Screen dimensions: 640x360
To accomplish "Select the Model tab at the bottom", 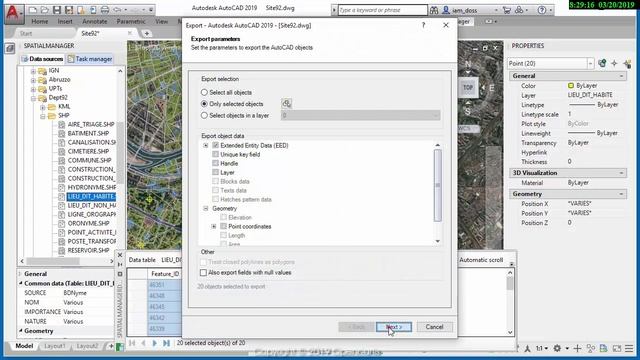I will pyautogui.click(x=24, y=346).
